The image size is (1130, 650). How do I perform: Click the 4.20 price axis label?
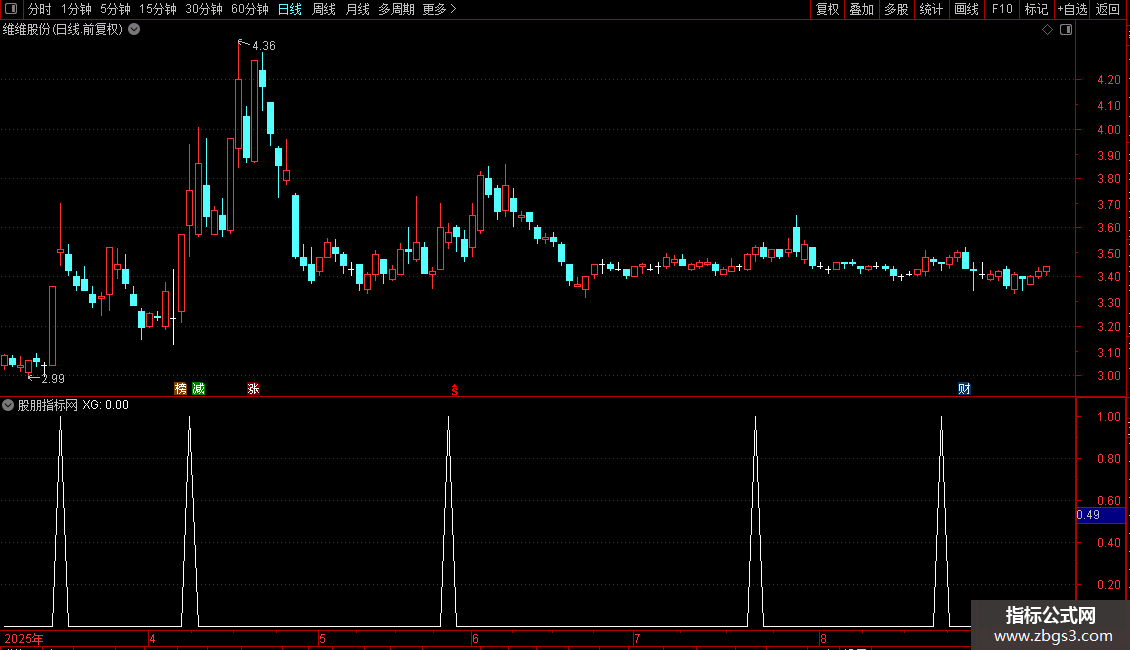[x=1108, y=80]
